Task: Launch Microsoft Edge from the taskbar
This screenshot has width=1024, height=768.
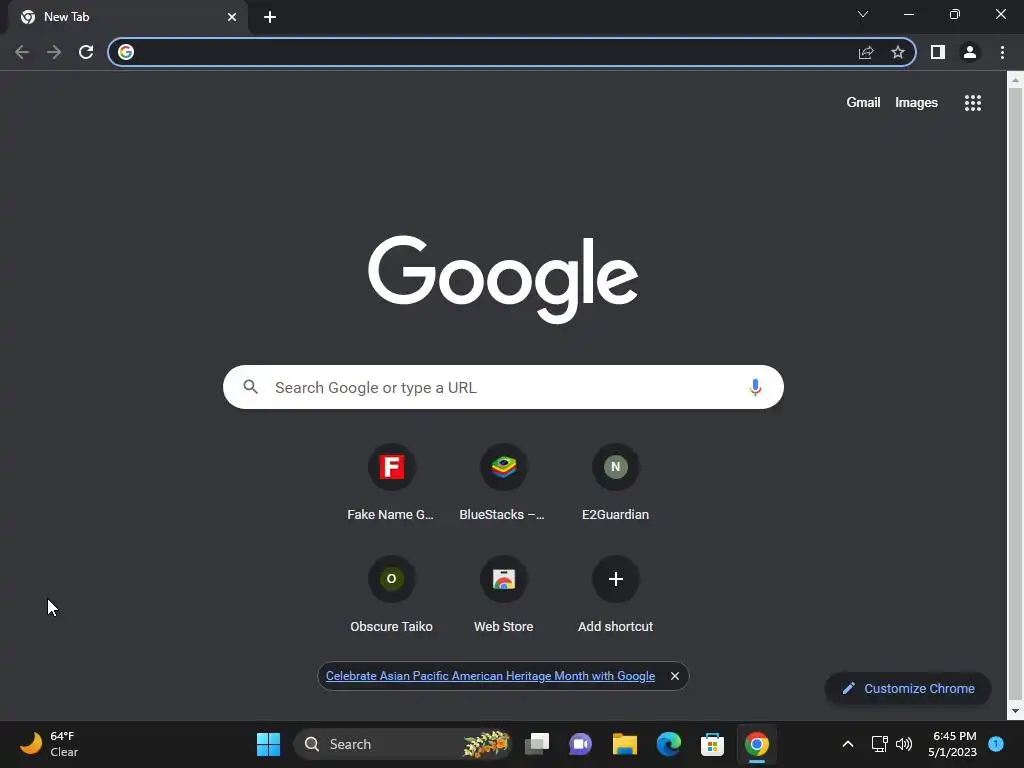Action: [669, 744]
